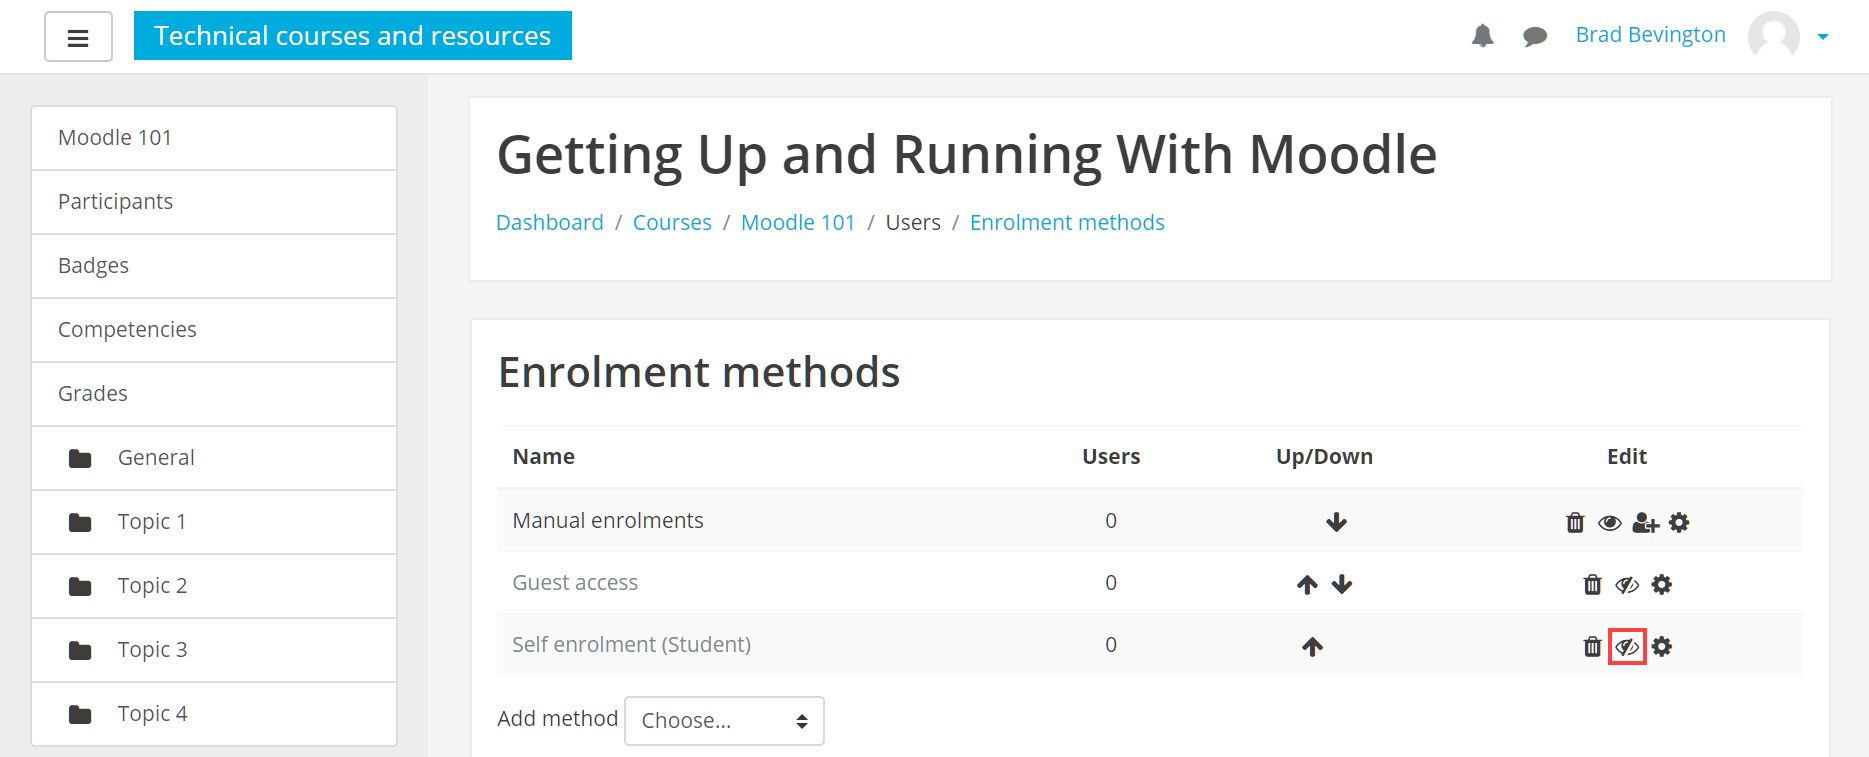1869x757 pixels.
Task: Click the Users column header
Action: (x=1111, y=456)
